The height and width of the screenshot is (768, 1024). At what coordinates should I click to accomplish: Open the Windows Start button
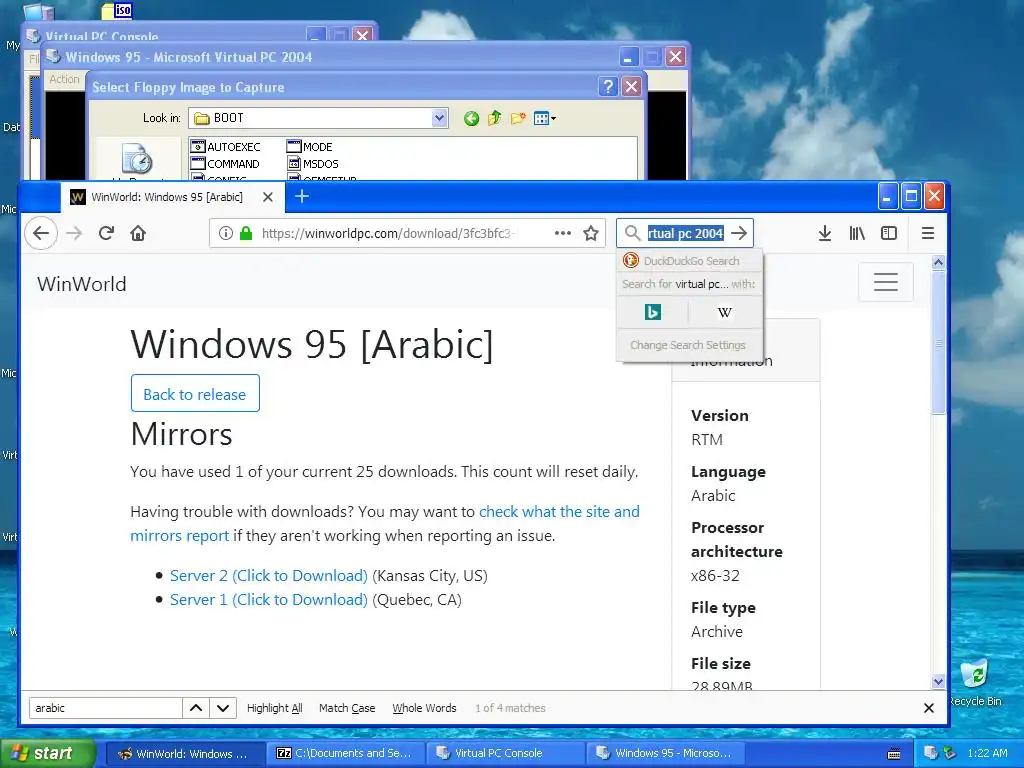tap(47, 753)
